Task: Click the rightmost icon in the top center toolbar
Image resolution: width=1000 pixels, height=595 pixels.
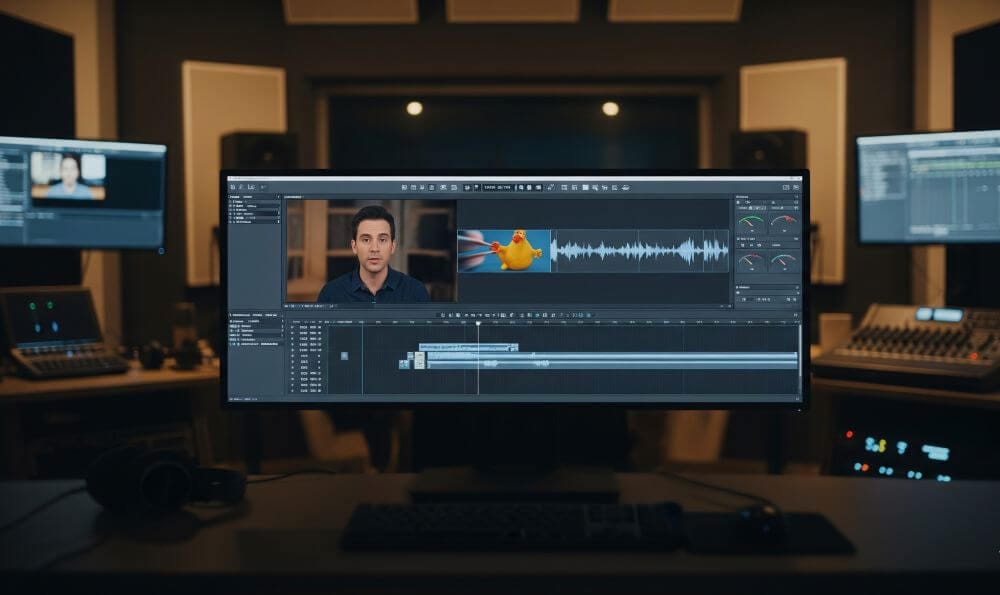Action: [625, 187]
